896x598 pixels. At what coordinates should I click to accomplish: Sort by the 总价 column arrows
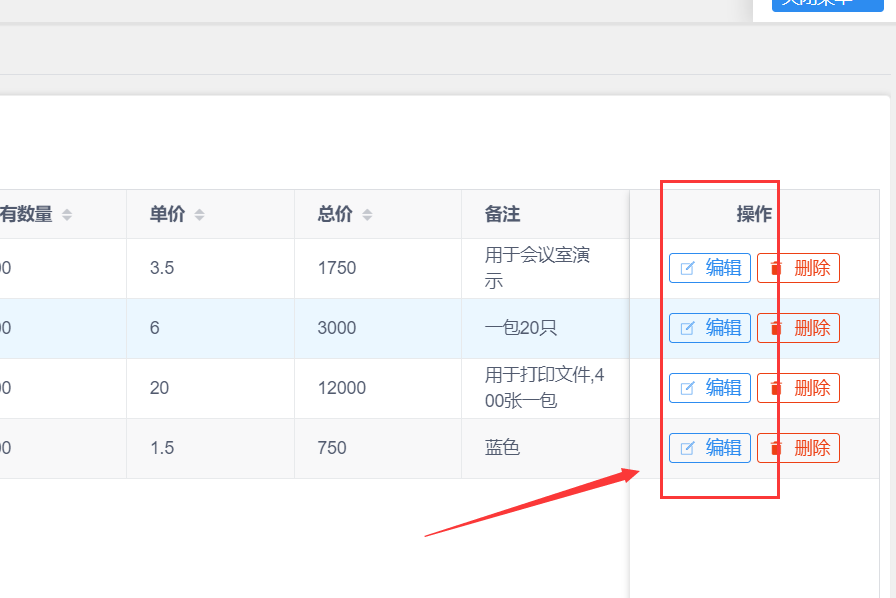tap(367, 215)
